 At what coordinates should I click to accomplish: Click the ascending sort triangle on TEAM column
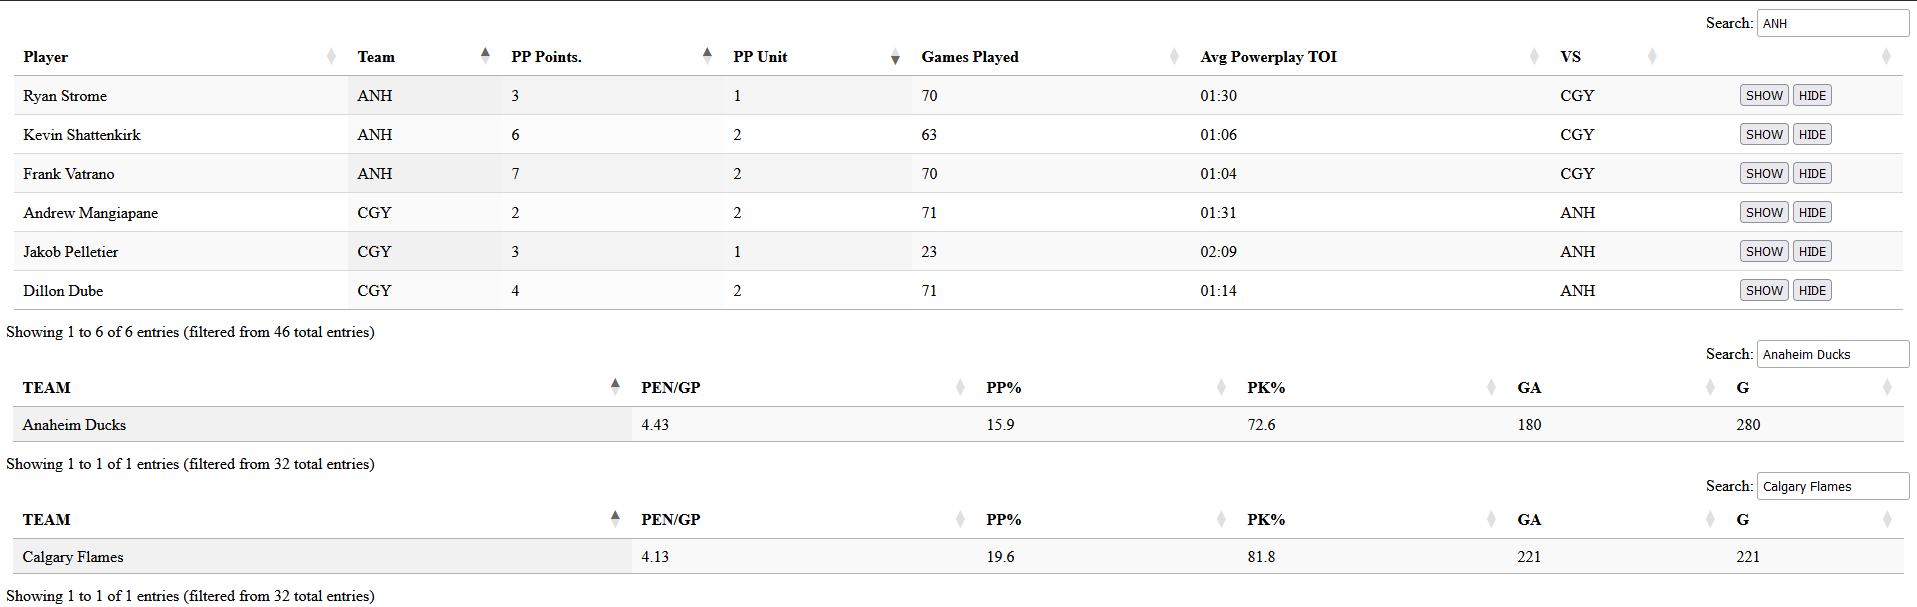615,381
